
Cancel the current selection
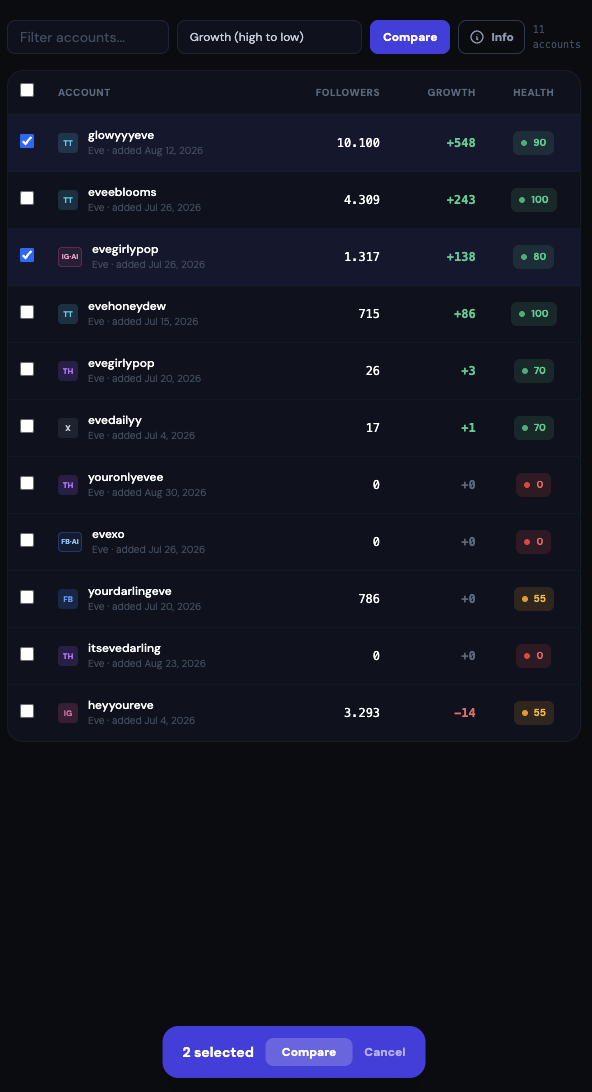pyautogui.click(x=384, y=1052)
